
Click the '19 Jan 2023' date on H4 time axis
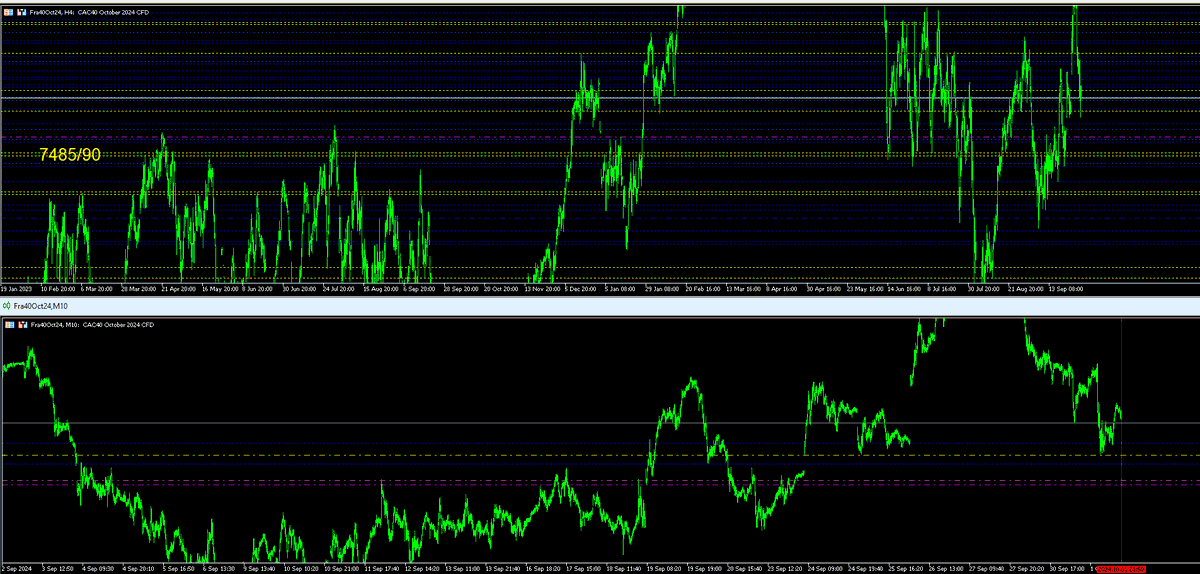[17, 289]
